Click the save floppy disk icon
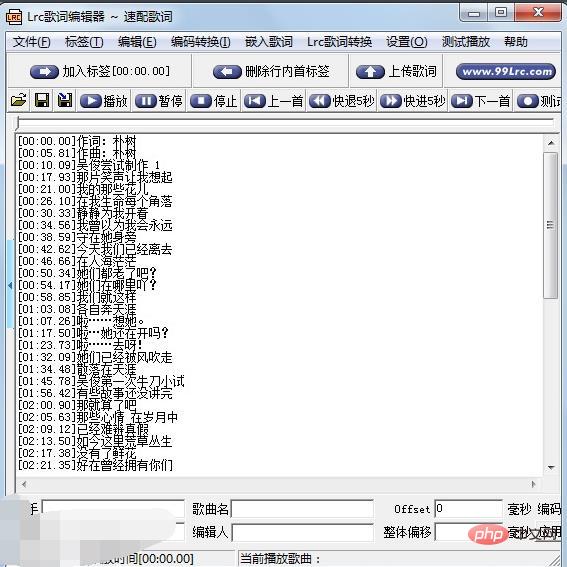The image size is (567, 567). point(42,101)
